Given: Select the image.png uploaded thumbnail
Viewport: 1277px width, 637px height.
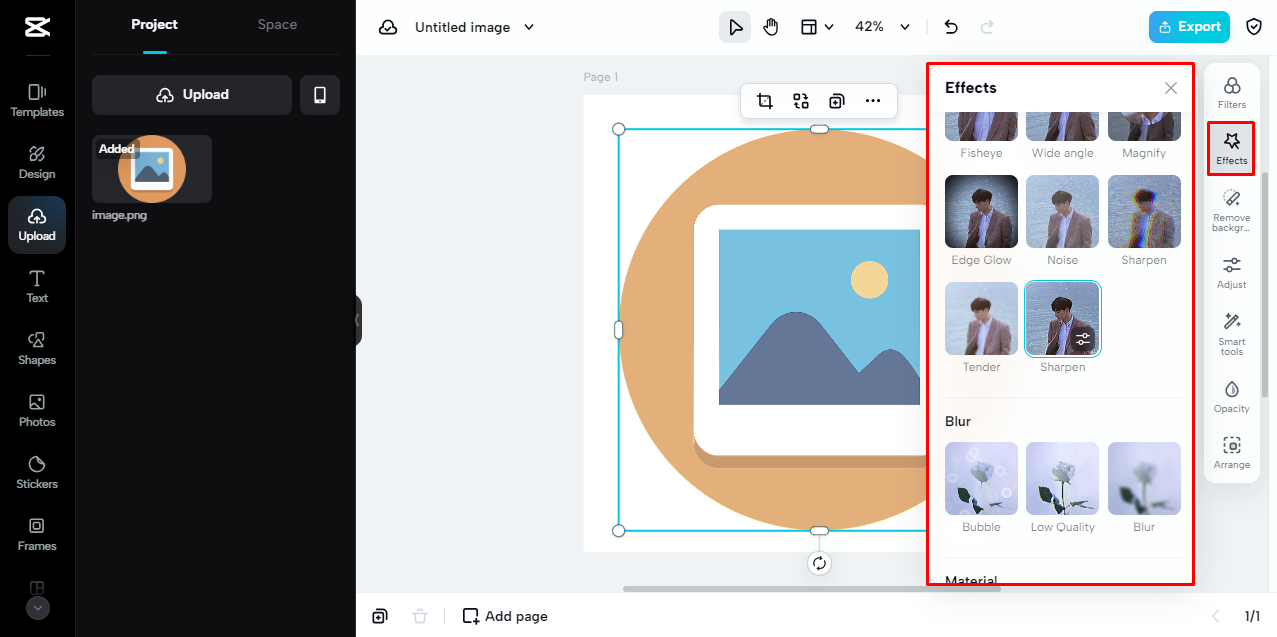Looking at the screenshot, I should (152, 169).
